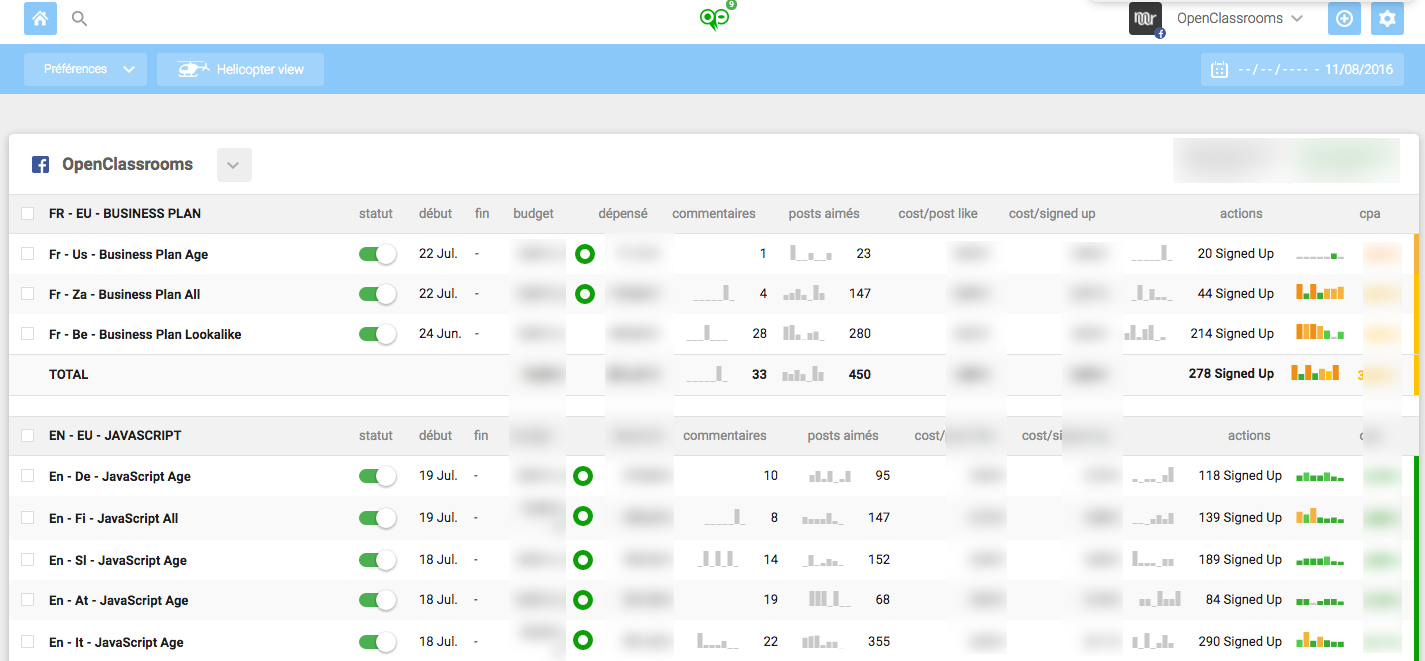Screen dimensions: 1425x661
Task: Click the OpenClassrooms account avatar
Action: pyautogui.click(x=1145, y=19)
